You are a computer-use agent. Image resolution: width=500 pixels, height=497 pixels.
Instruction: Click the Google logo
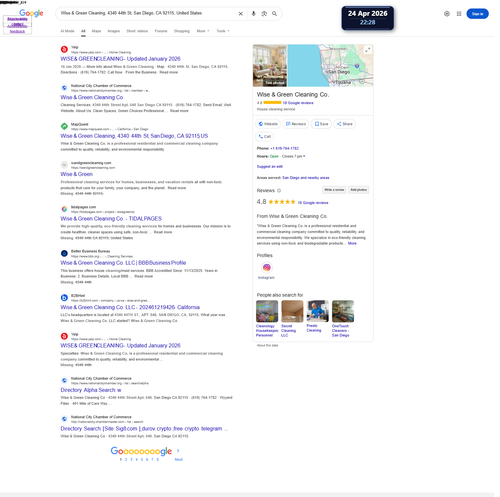[x=31, y=13]
